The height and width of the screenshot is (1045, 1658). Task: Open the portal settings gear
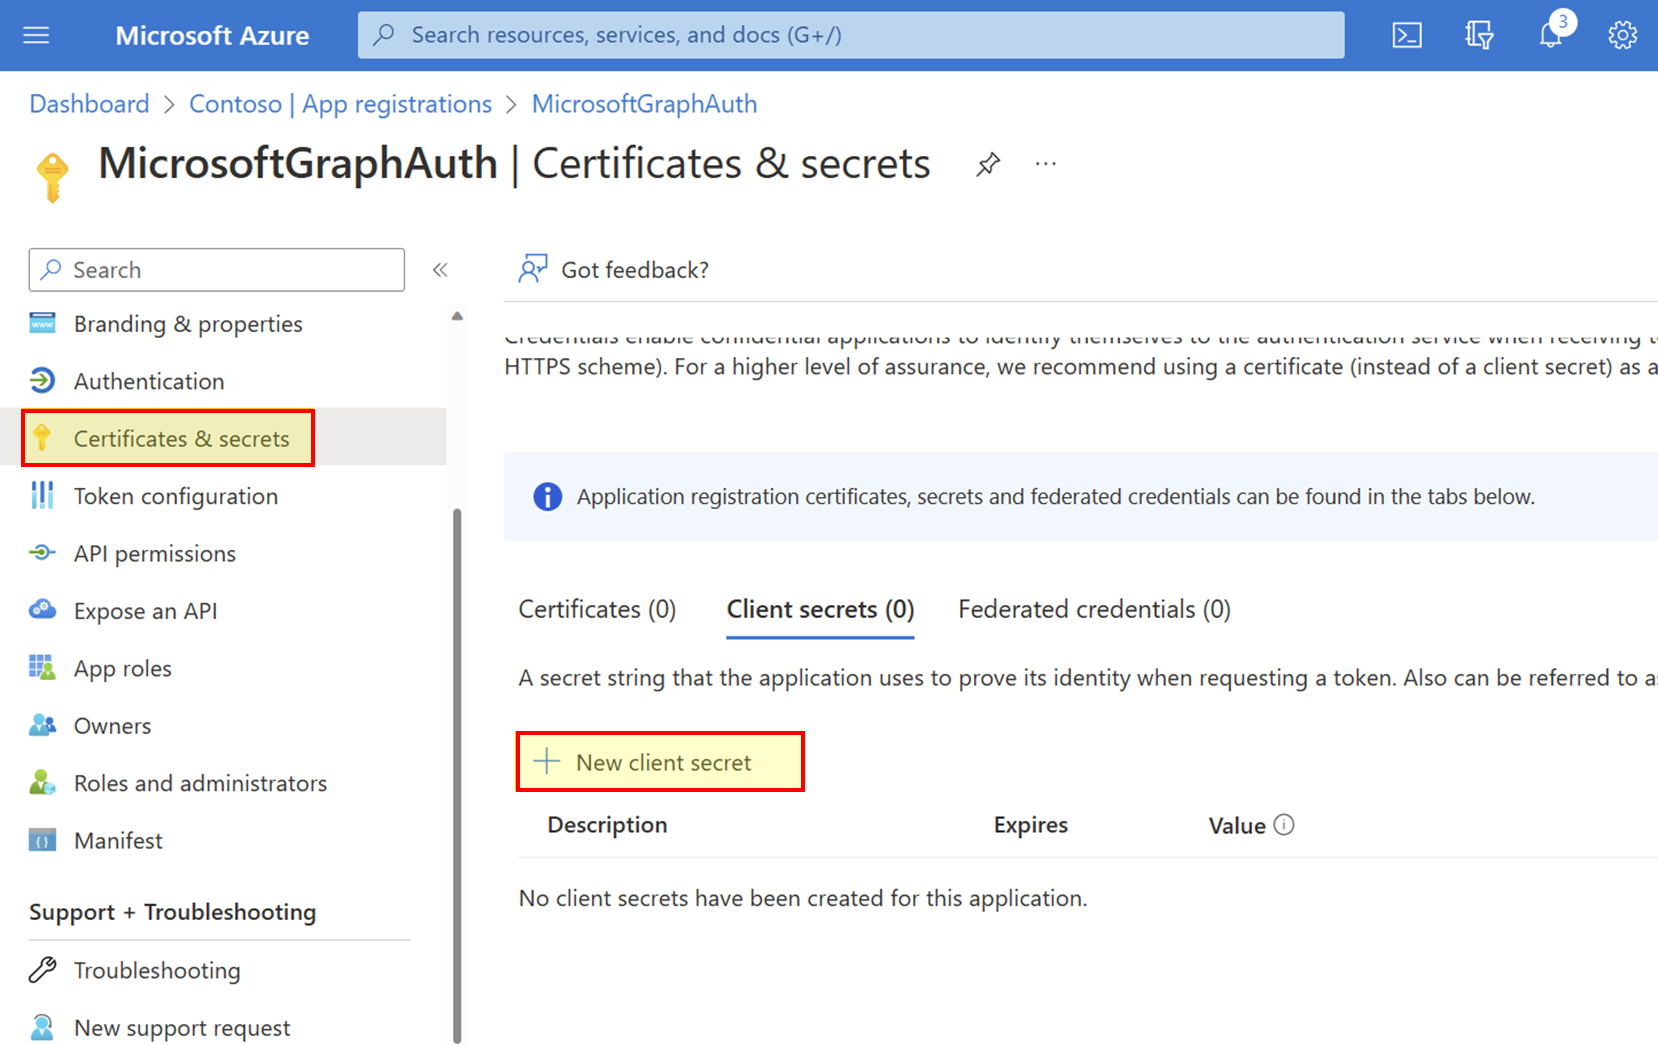1622,35
